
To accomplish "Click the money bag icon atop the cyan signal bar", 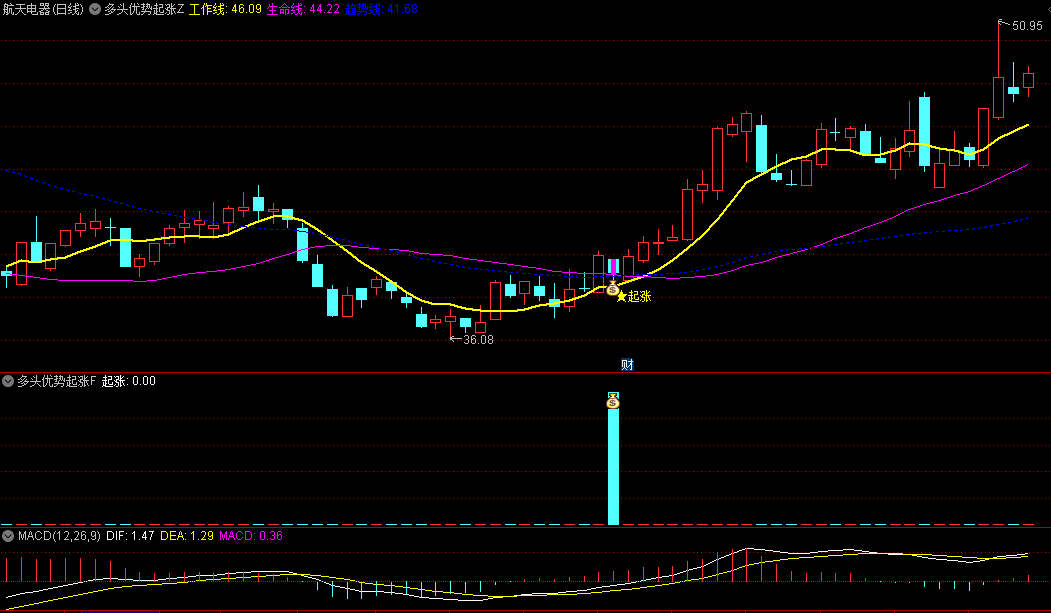I will tap(613, 401).
